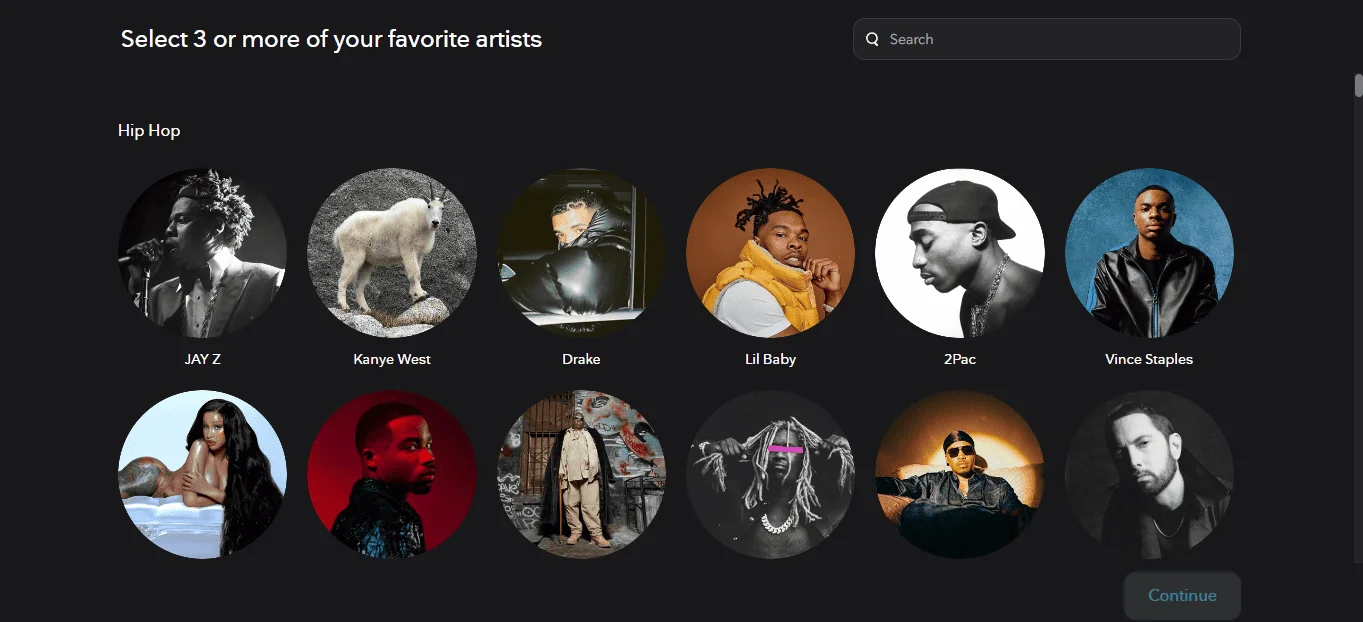Choose the black-and-white bearded artist portrait
The image size is (1363, 622).
(1149, 474)
